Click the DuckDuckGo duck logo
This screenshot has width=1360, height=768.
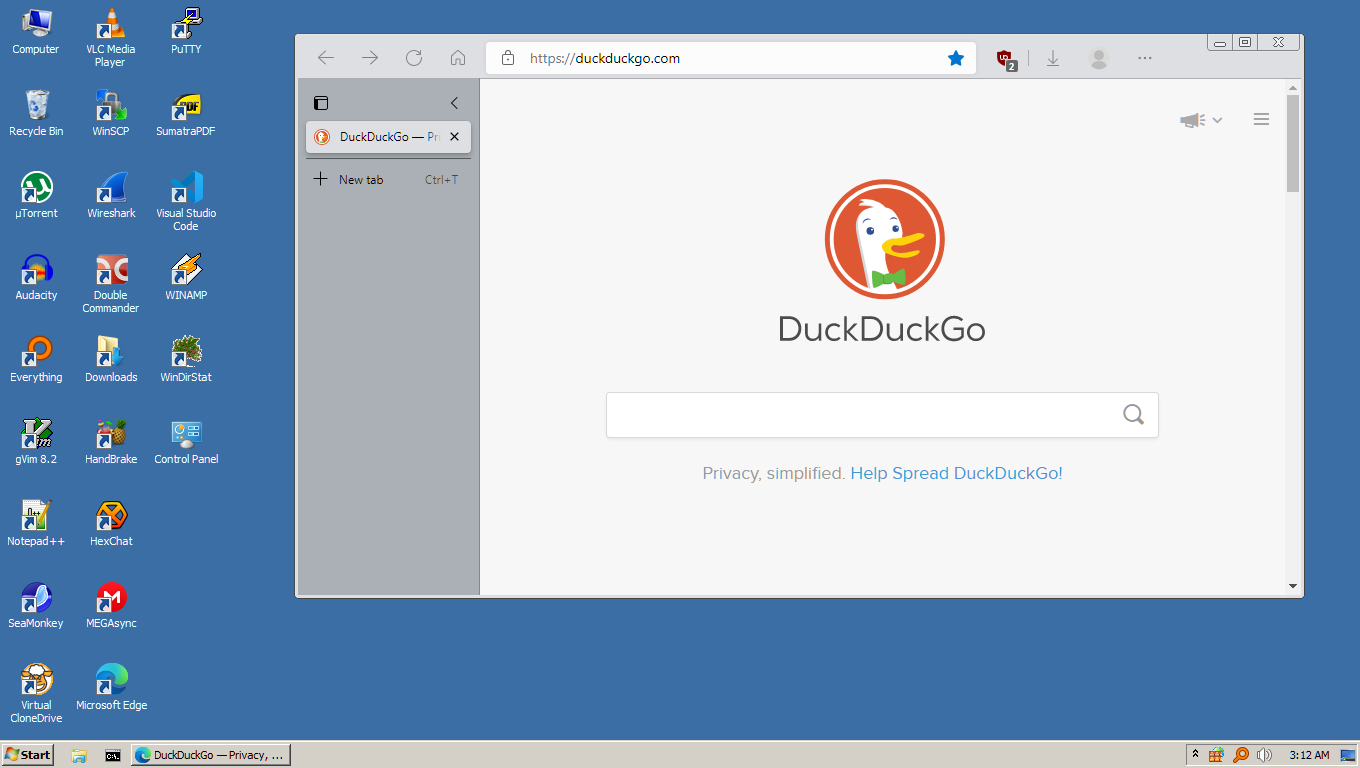884,239
